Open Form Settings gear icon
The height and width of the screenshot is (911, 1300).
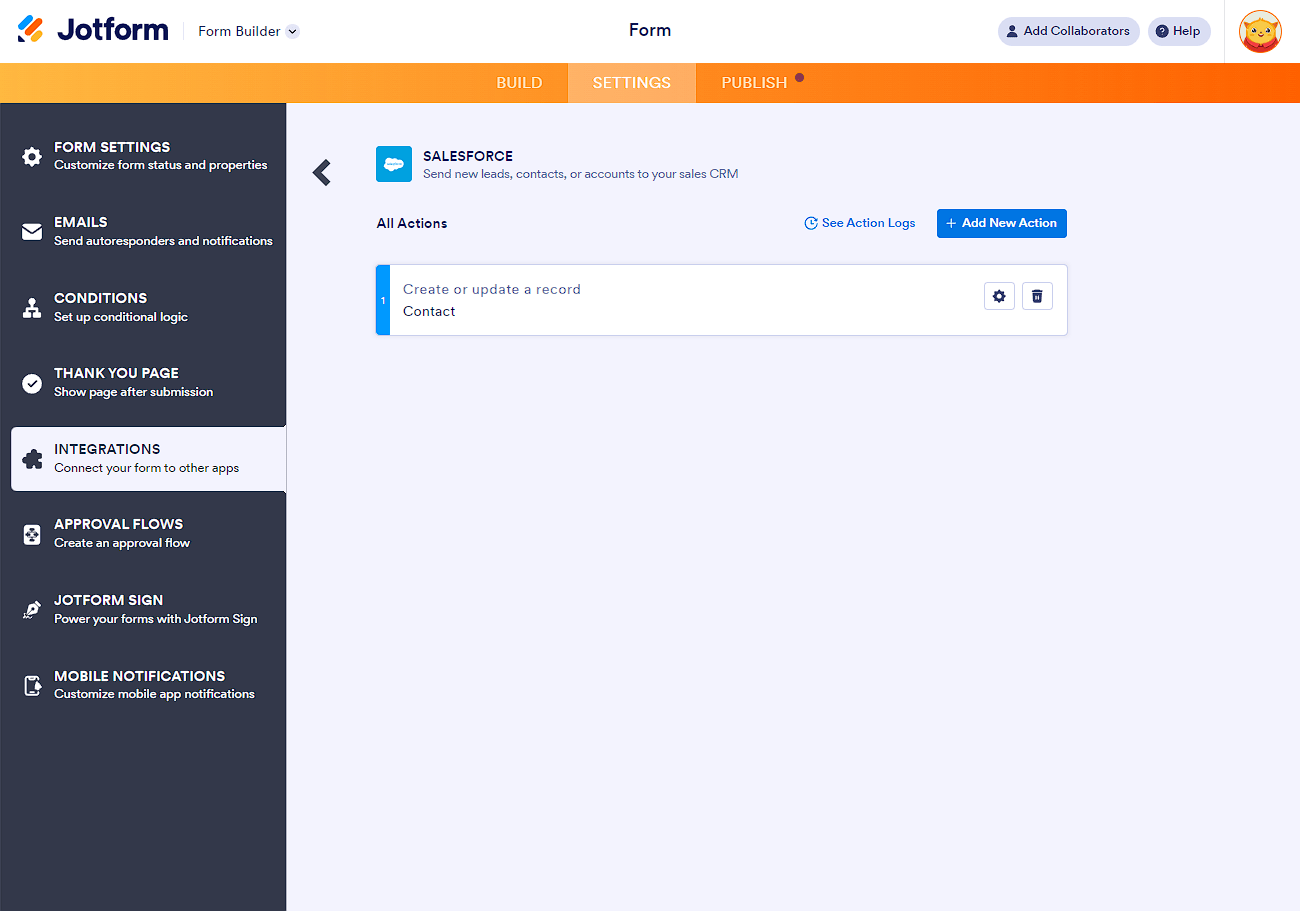click(32, 156)
